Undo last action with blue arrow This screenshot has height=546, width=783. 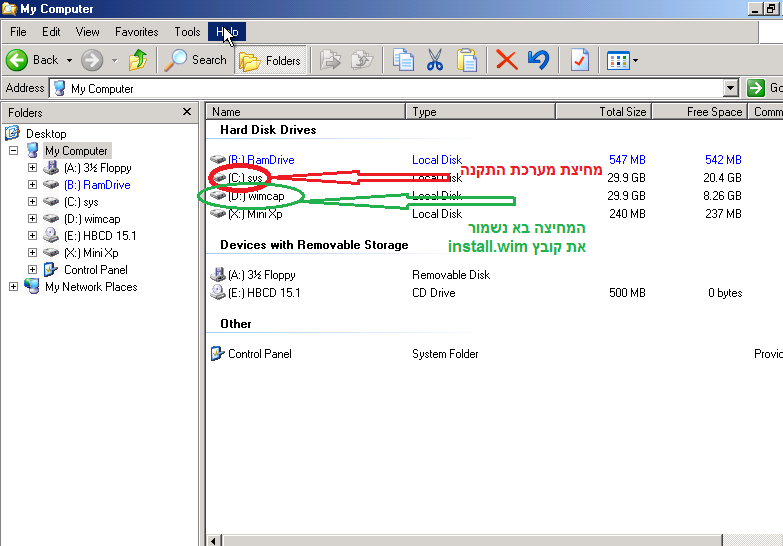[x=538, y=60]
